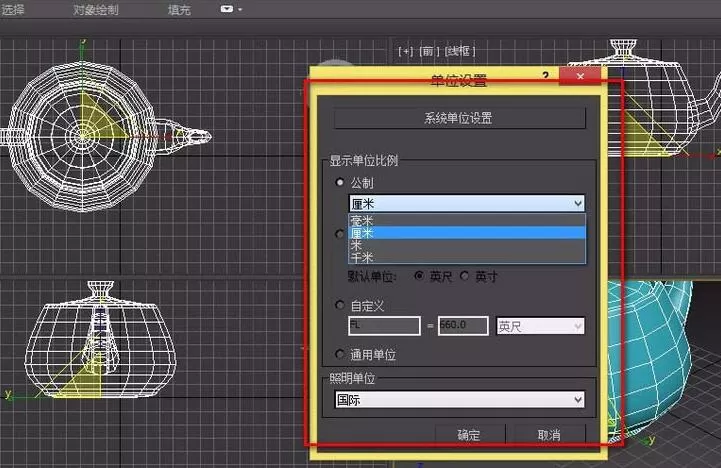This screenshot has height=468, width=721.
Task: Click the [线框] viewport shading label
Action: coord(459,51)
